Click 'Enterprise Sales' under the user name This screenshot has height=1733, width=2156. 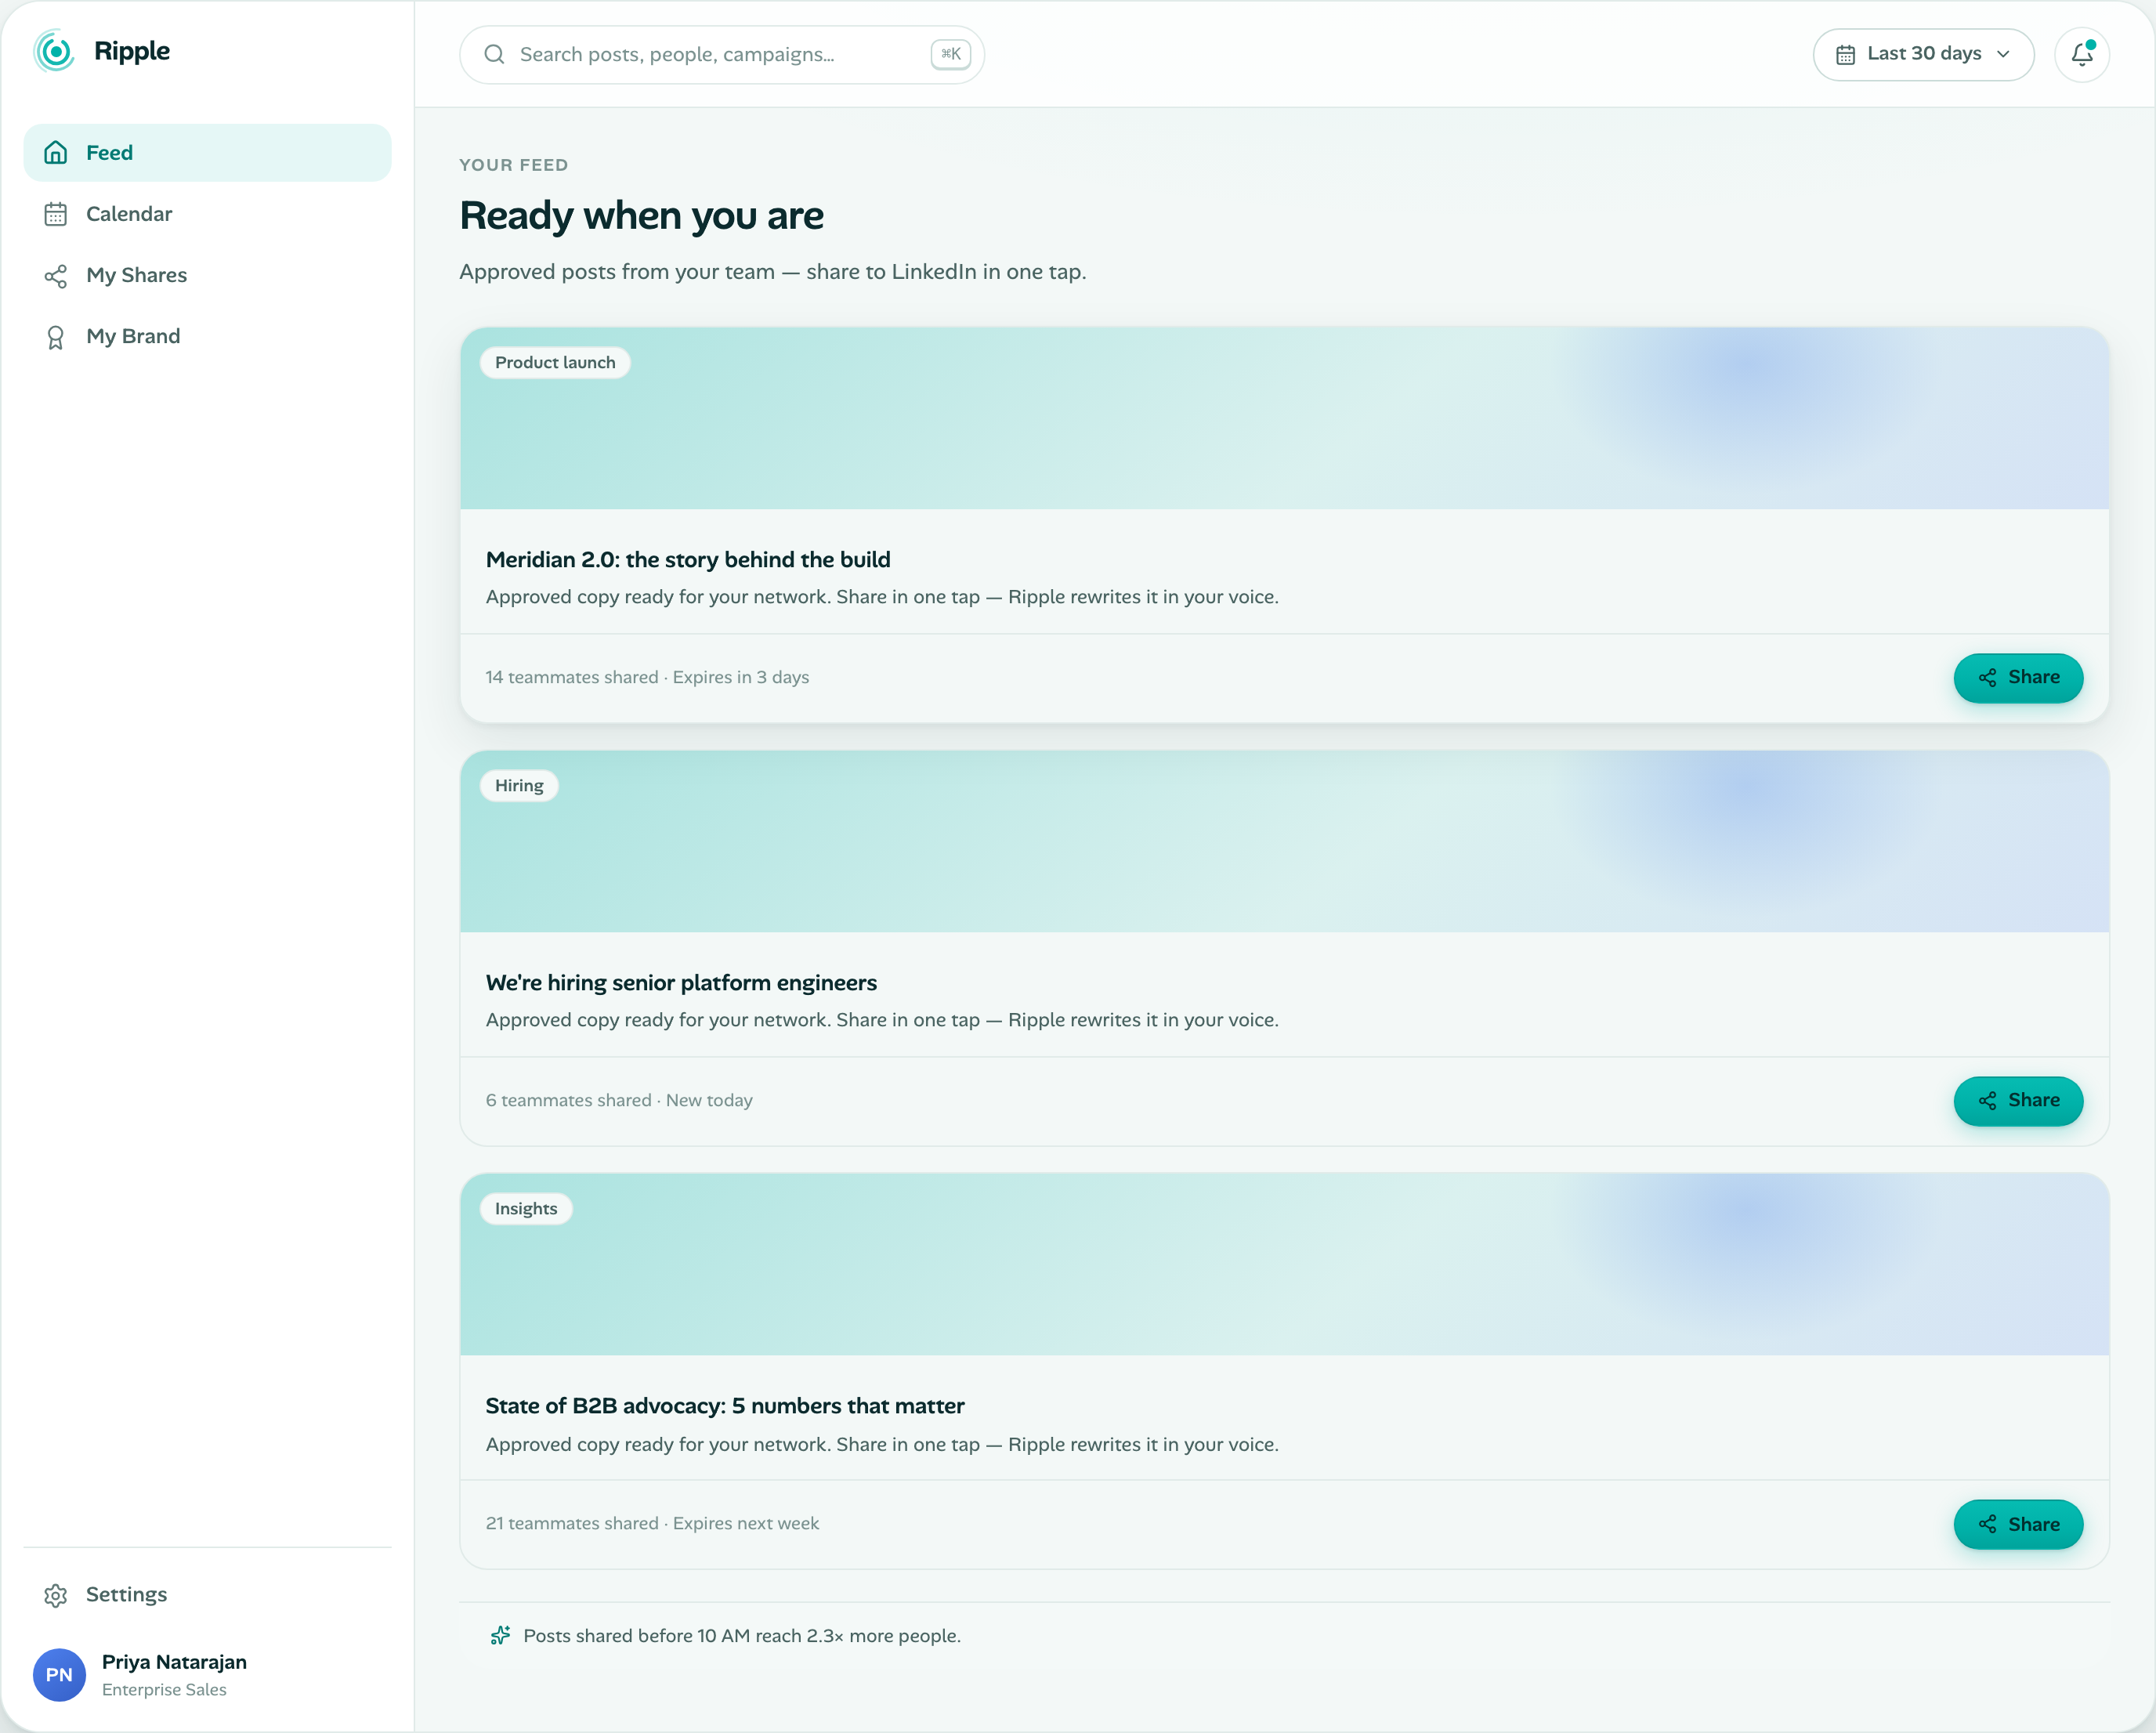click(x=164, y=1690)
